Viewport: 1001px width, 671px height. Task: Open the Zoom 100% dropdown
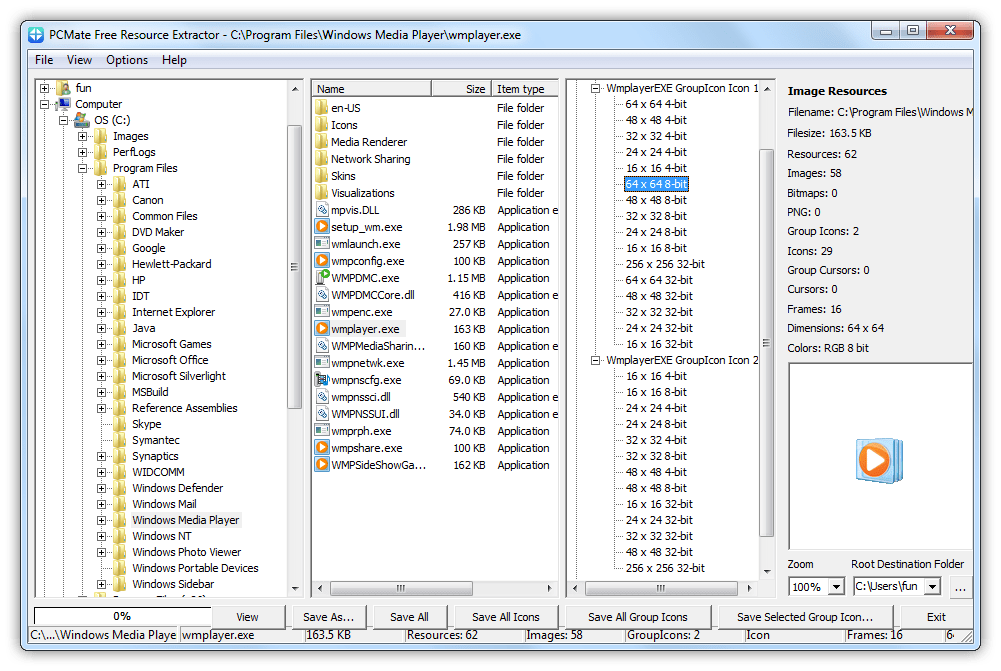836,586
